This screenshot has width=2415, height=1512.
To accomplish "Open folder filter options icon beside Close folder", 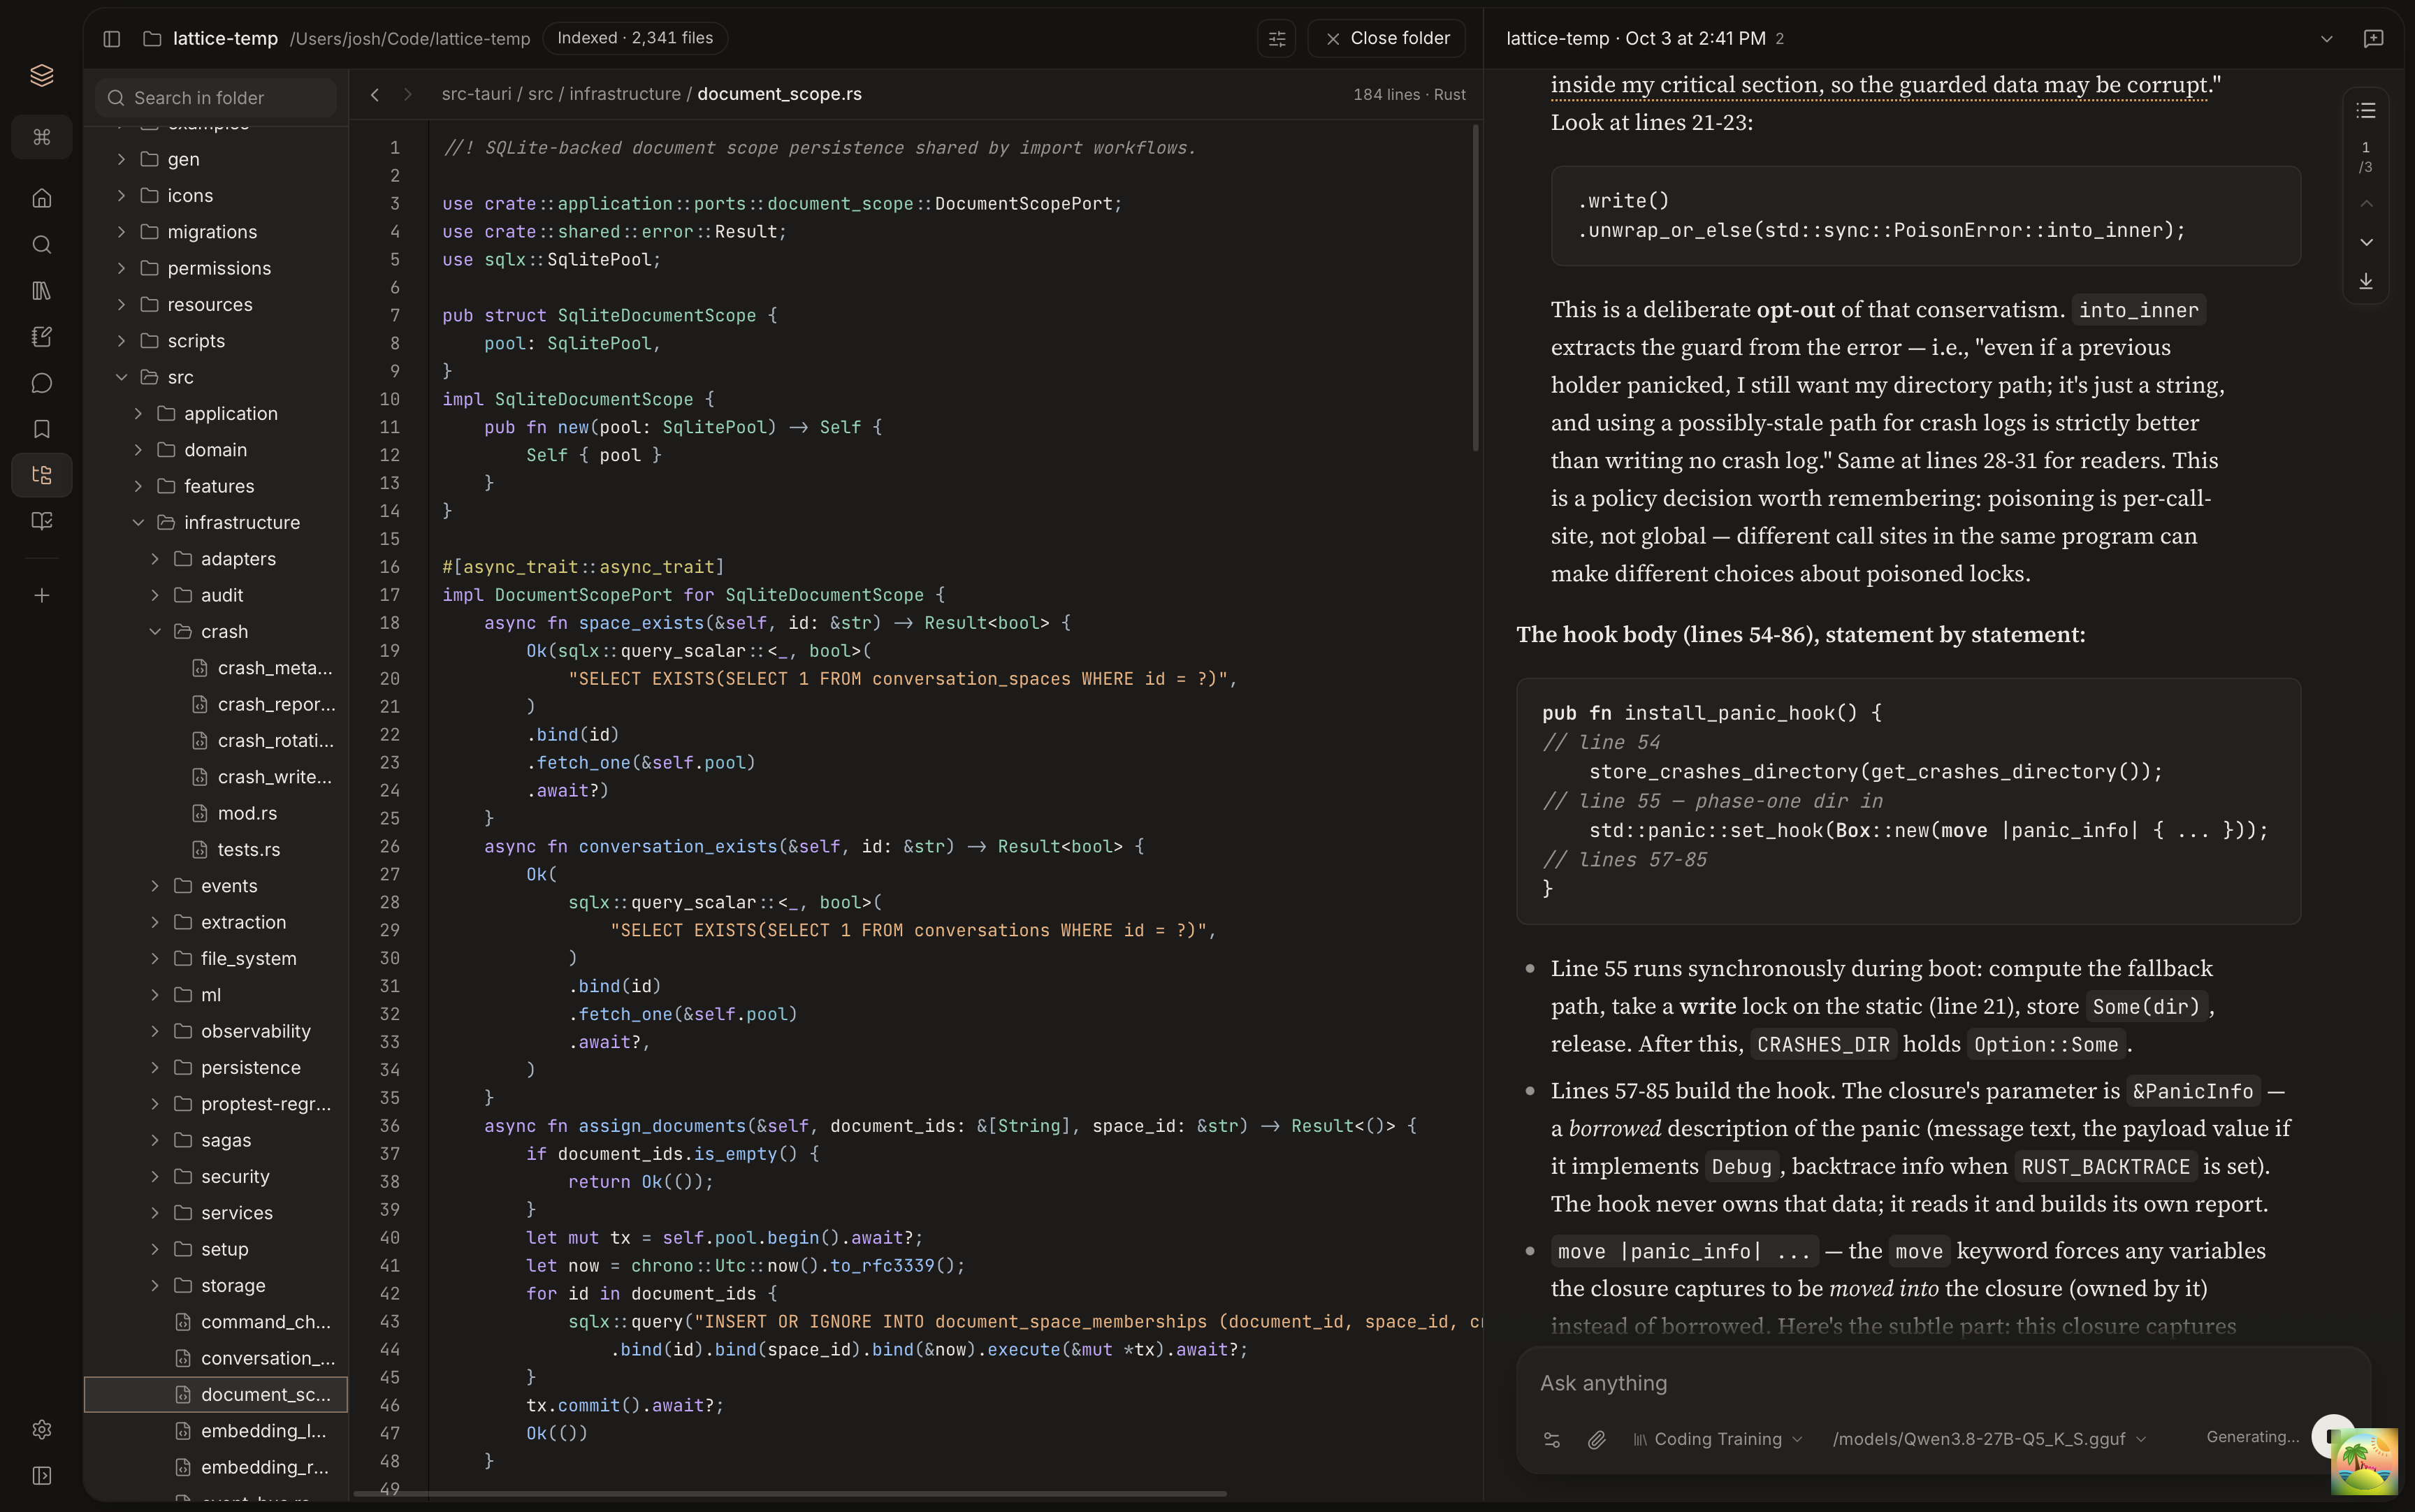I will tap(1277, 38).
